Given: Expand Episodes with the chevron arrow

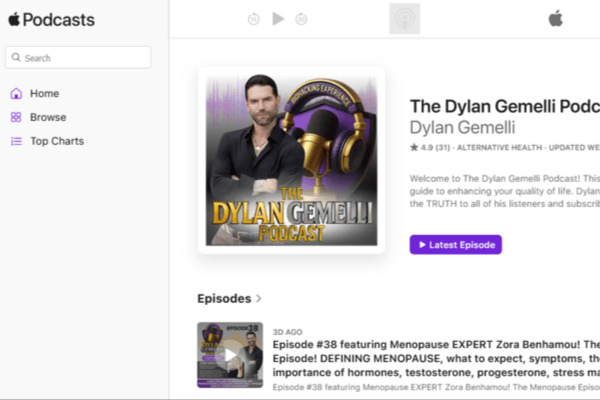Looking at the screenshot, I should 259,299.
